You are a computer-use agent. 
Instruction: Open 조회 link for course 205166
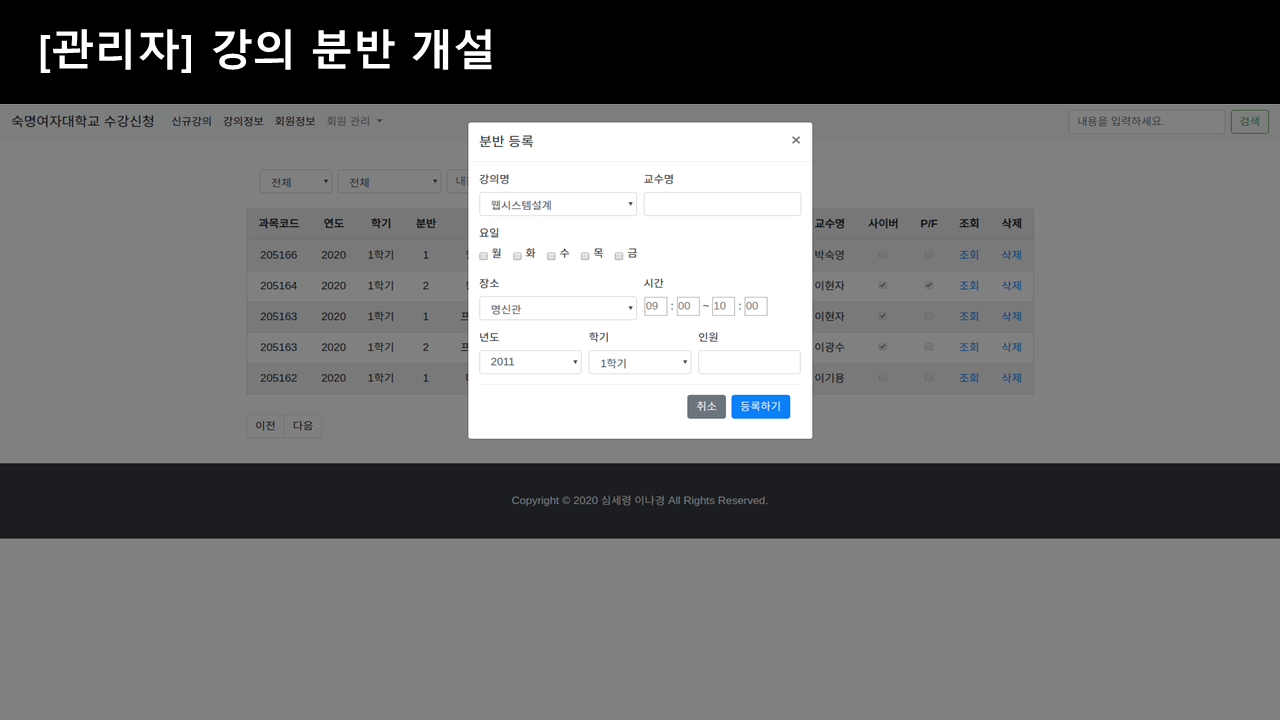click(x=968, y=255)
